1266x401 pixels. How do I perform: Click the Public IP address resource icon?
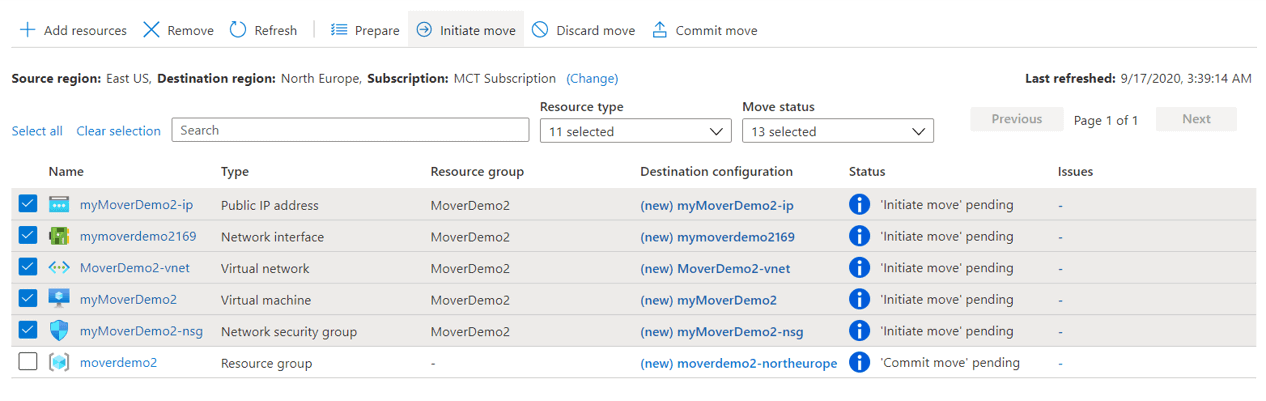59,205
